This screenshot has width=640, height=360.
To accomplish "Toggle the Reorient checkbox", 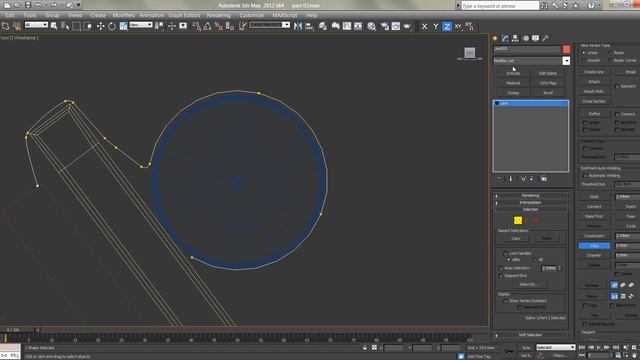I will click(617, 86).
